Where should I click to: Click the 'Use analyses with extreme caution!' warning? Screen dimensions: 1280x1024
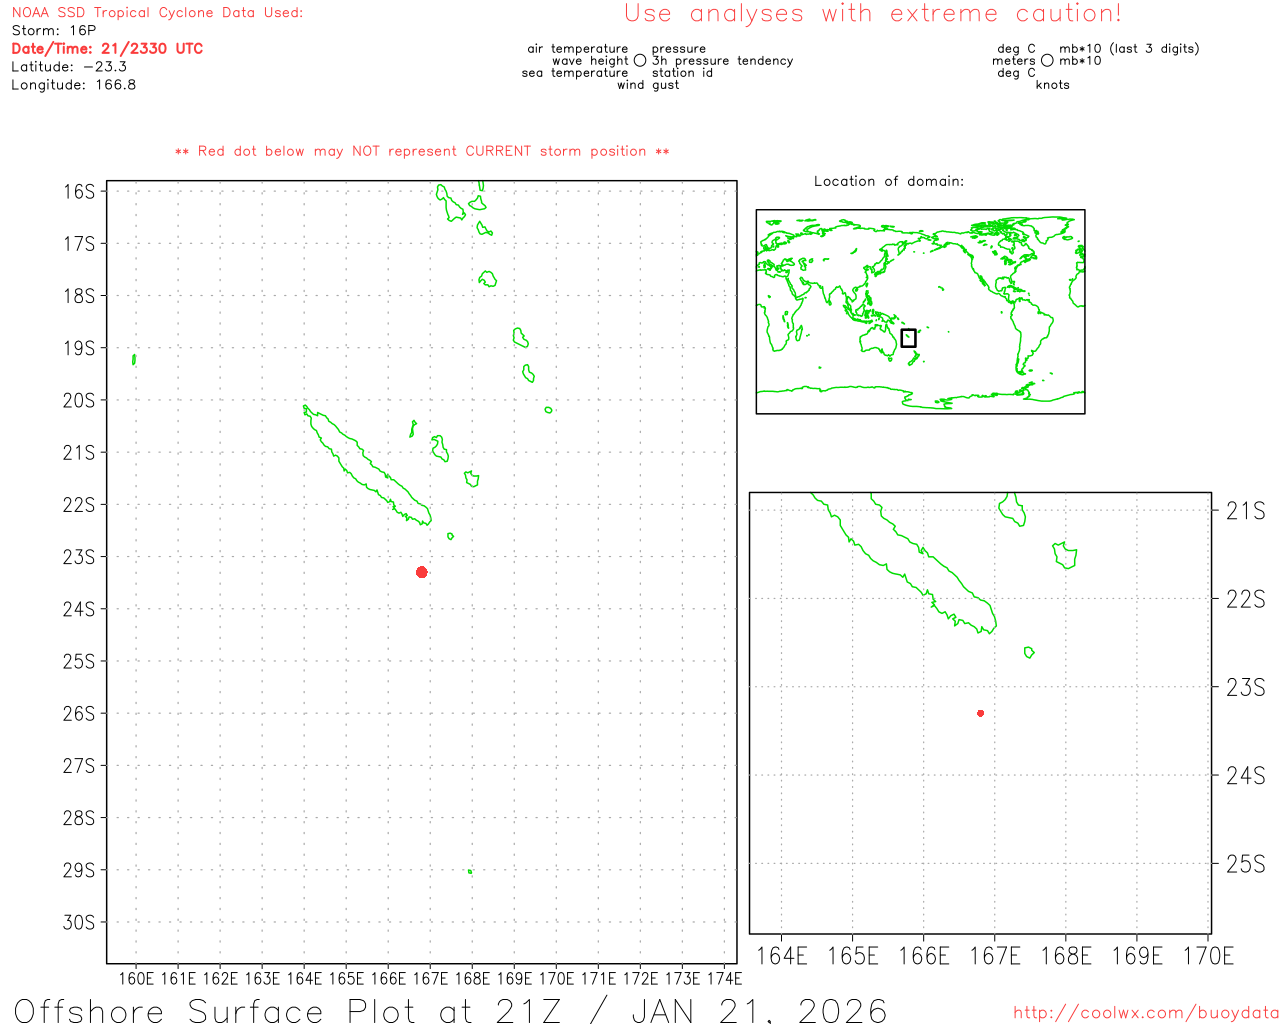873,14
